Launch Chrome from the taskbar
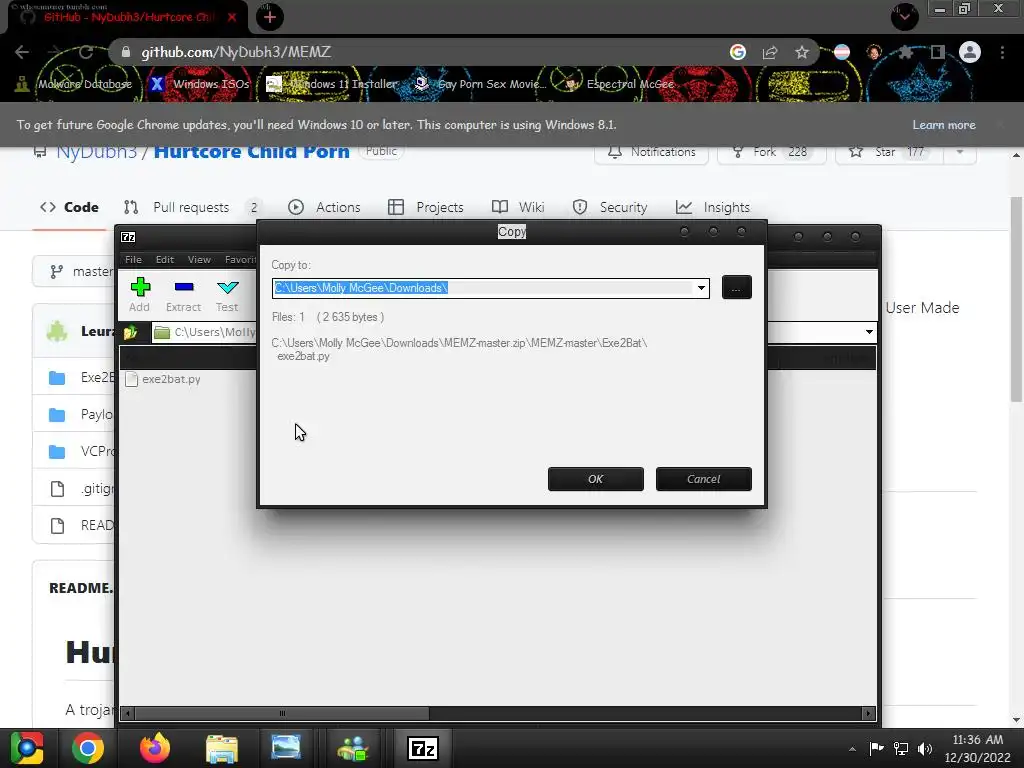1024x768 pixels. tap(88, 748)
